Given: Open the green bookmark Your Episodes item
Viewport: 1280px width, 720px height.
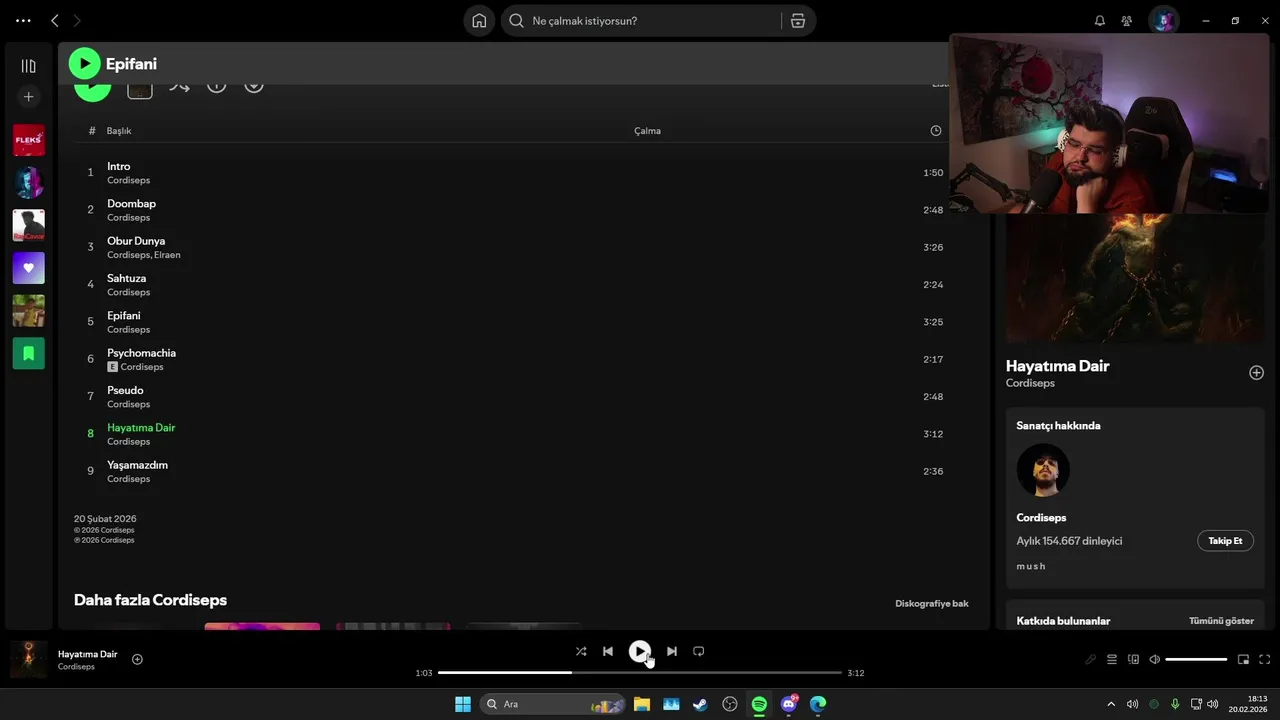Looking at the screenshot, I should (28, 353).
